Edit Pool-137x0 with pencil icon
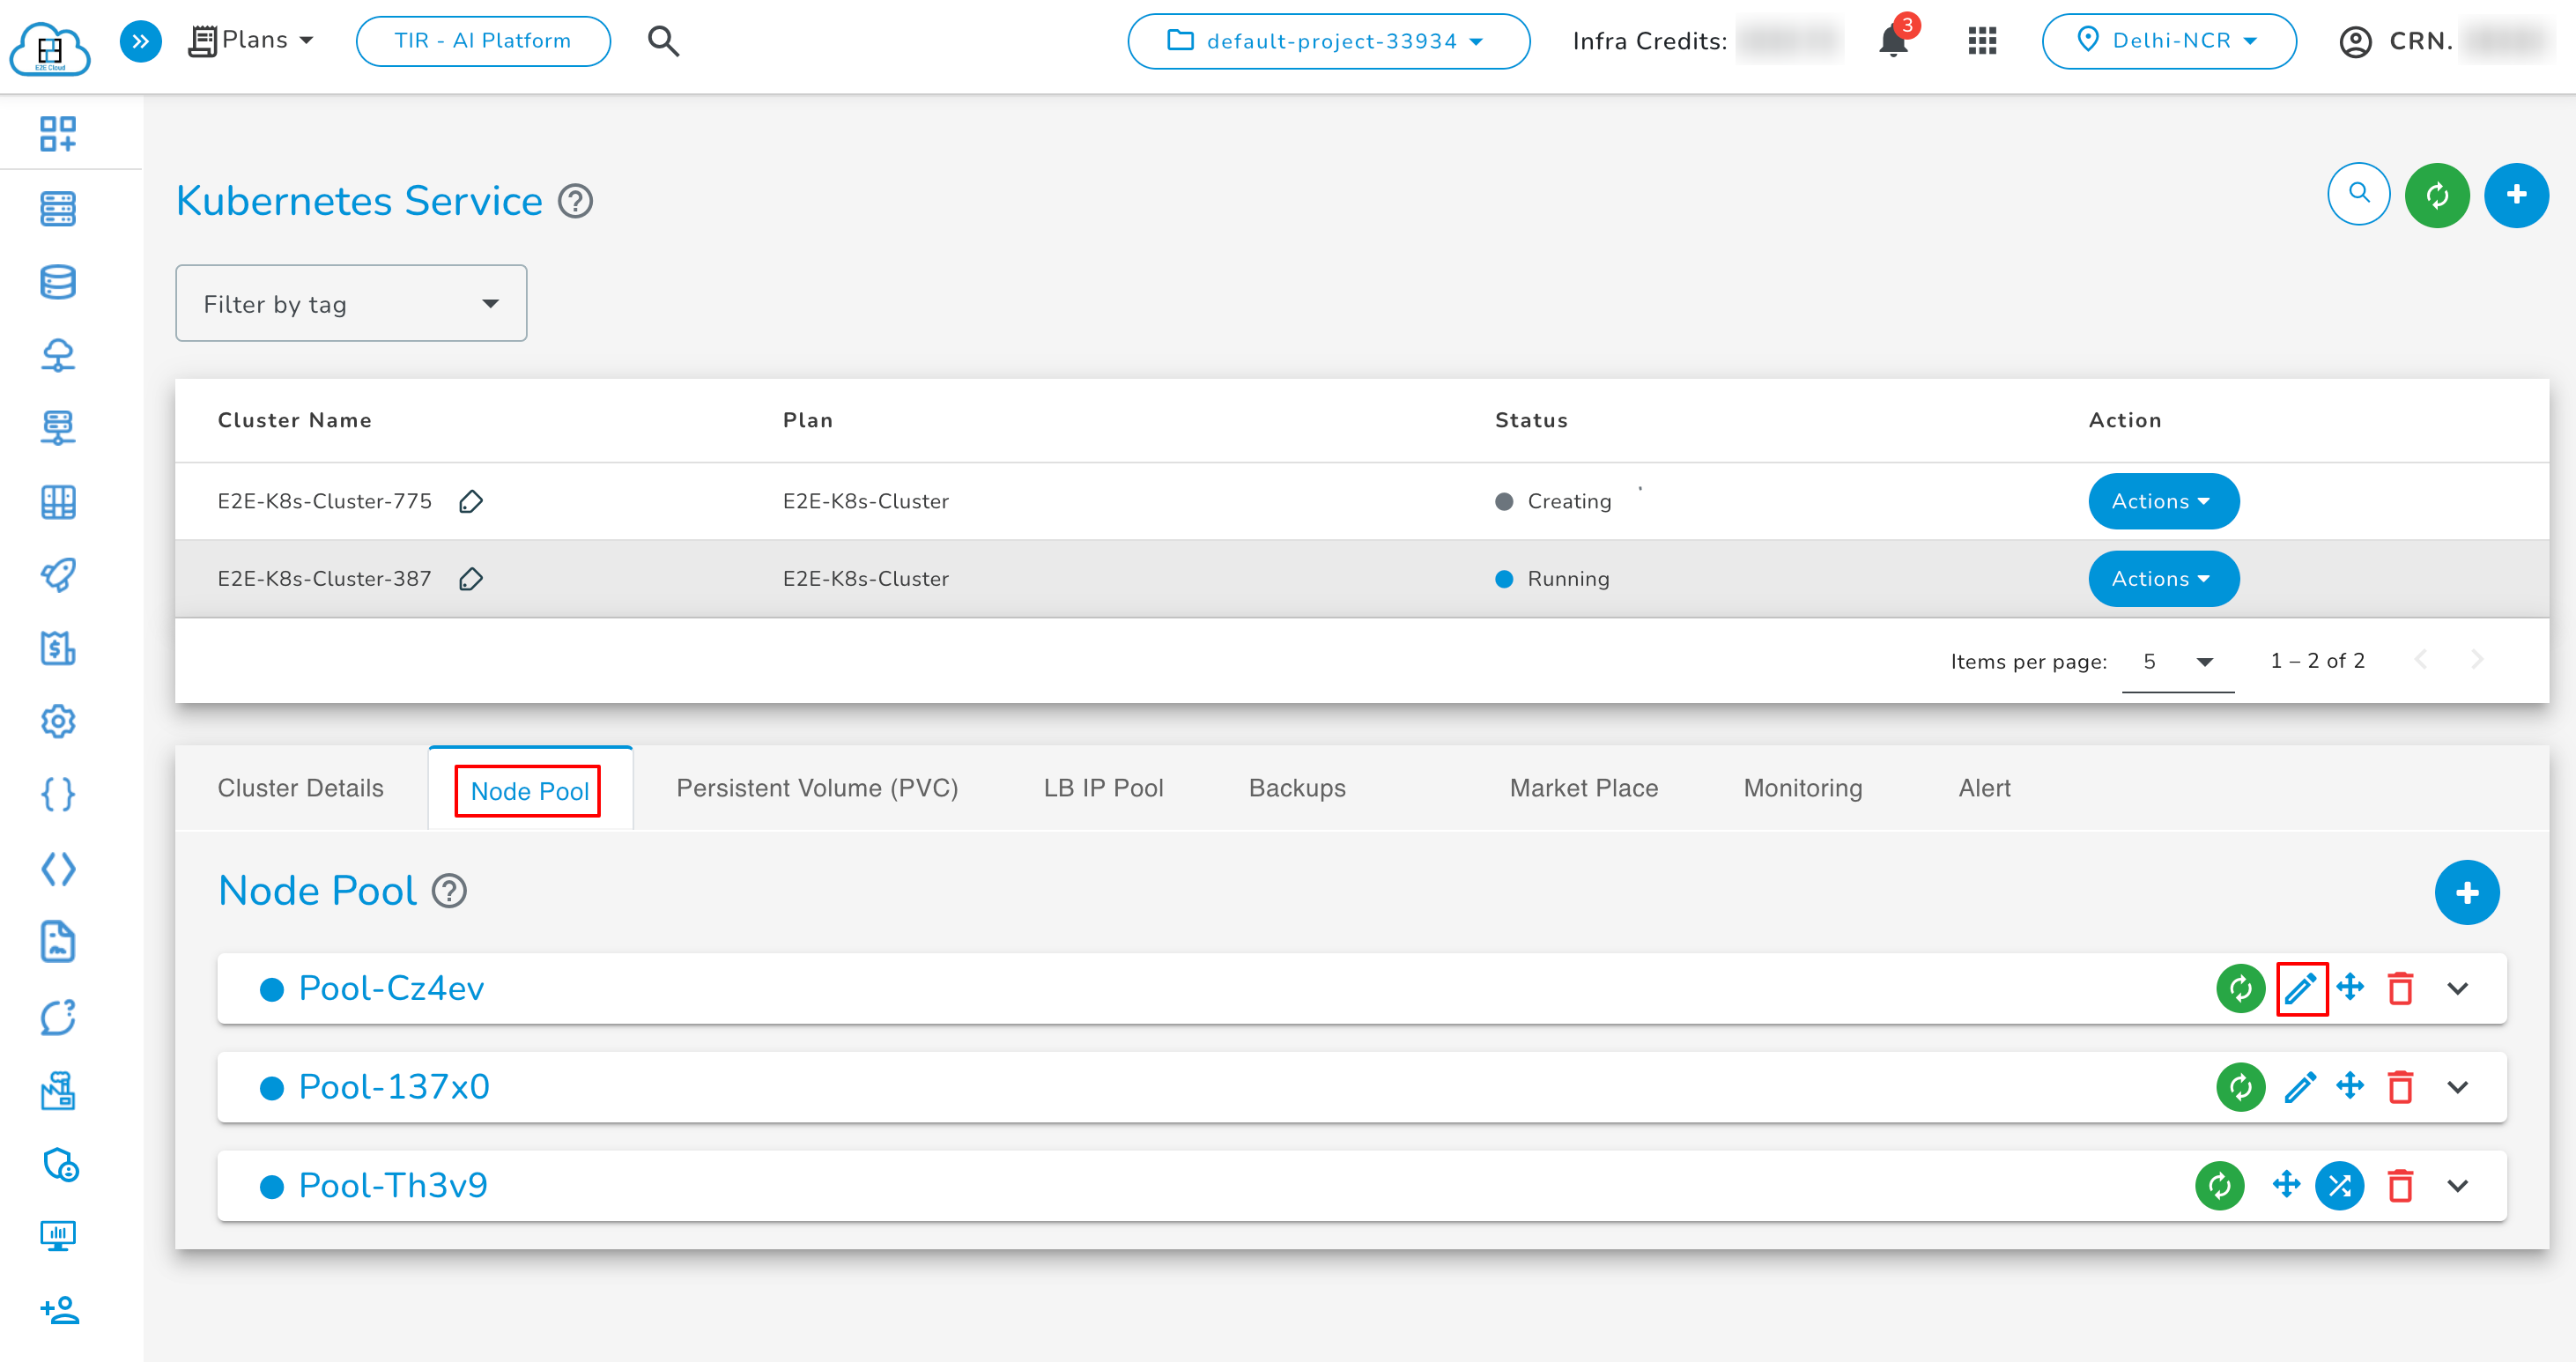Image resolution: width=2576 pixels, height=1362 pixels. [2301, 1087]
